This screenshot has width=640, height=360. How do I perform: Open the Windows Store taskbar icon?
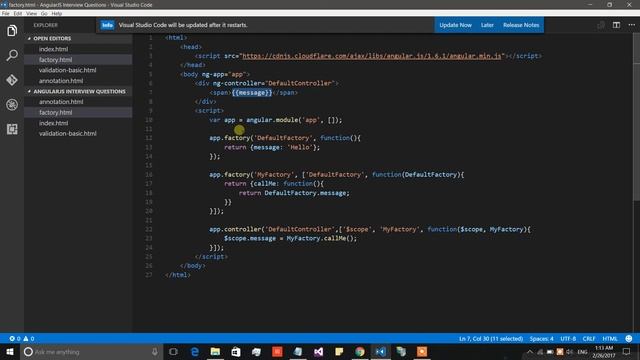click(236, 351)
